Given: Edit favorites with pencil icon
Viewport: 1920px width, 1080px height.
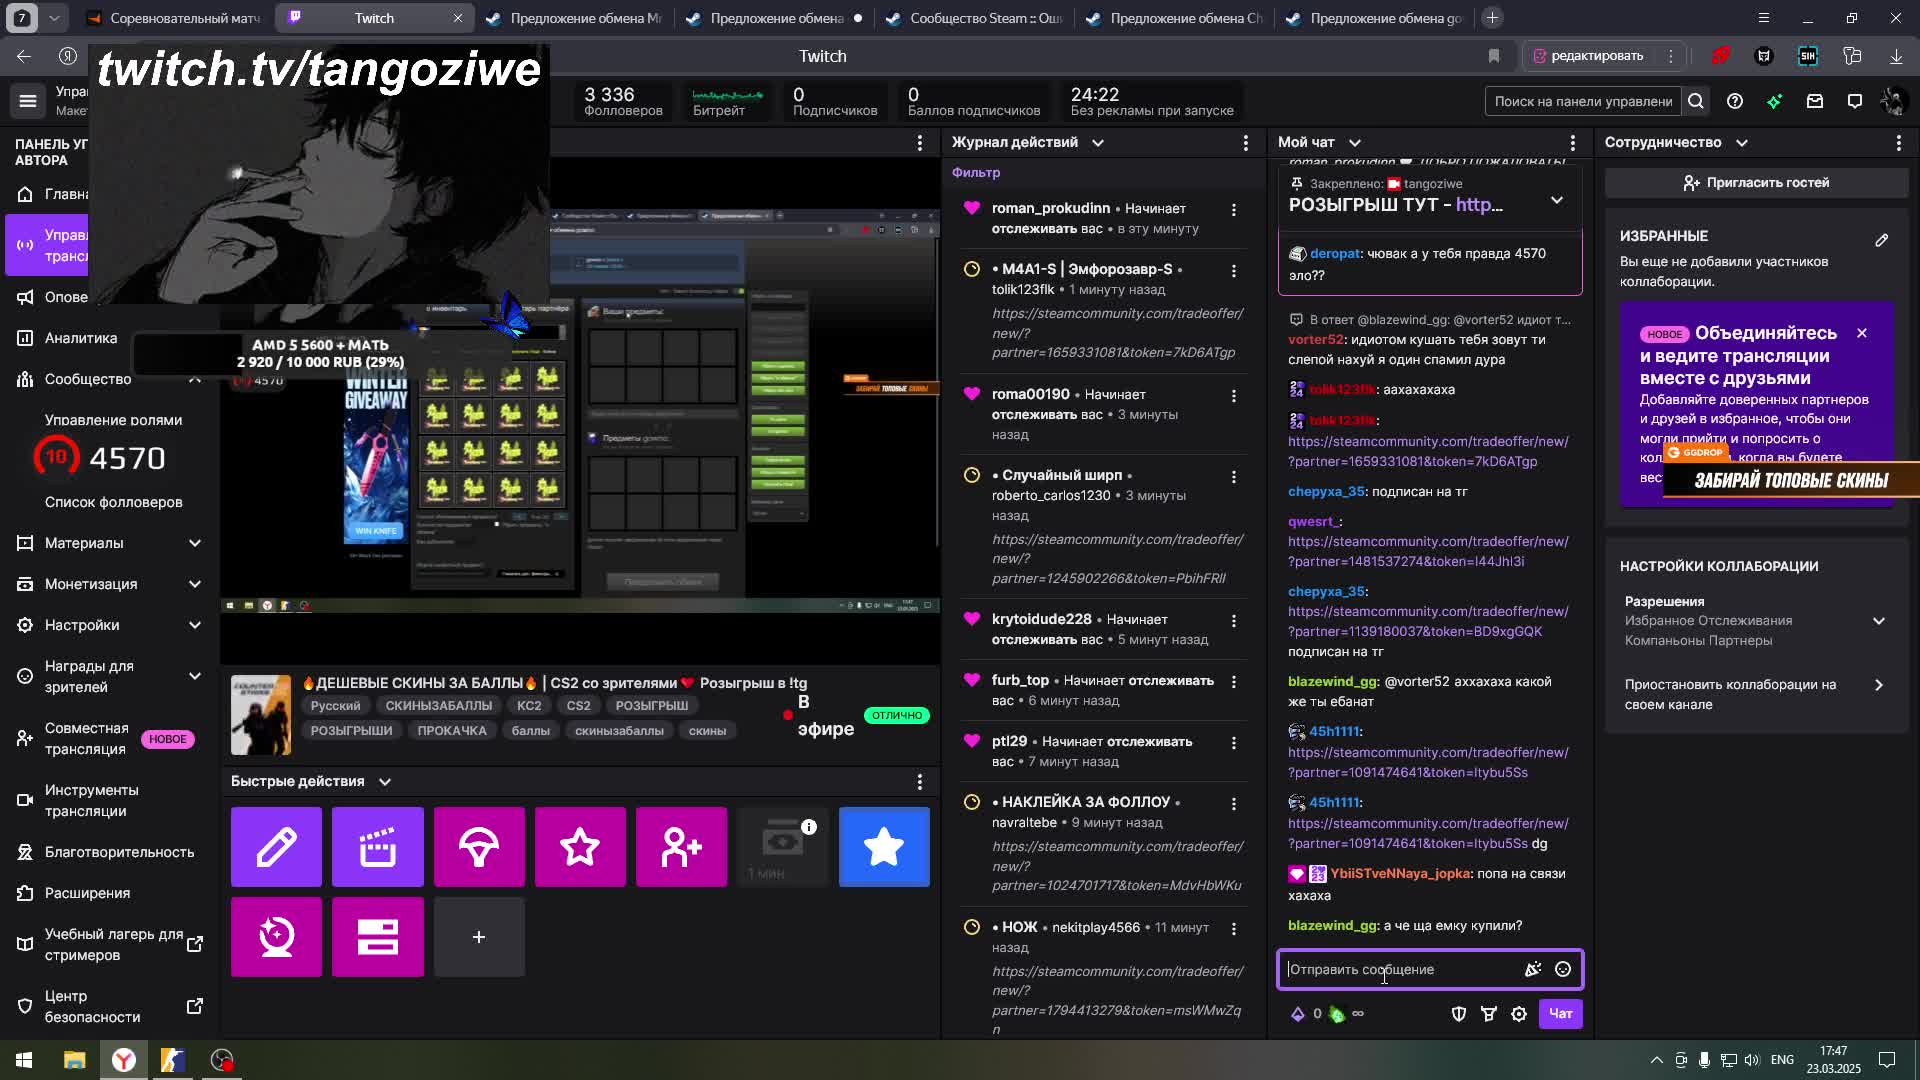Looking at the screenshot, I should [x=1882, y=240].
